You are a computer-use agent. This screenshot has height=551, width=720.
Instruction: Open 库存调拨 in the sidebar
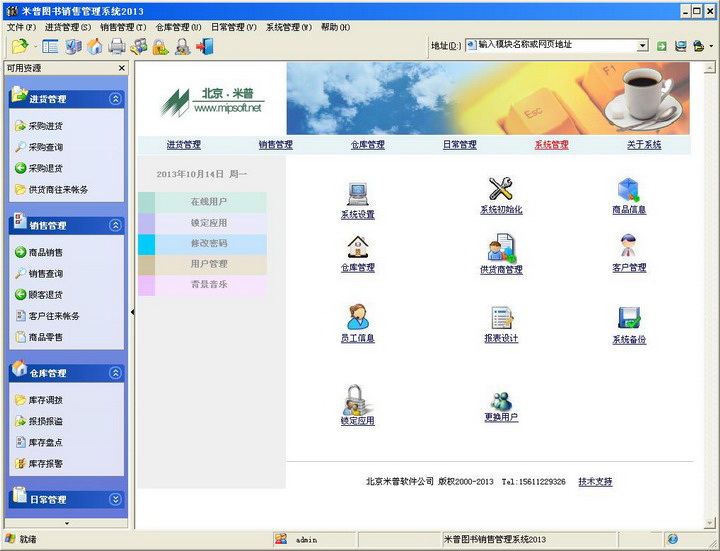click(x=39, y=400)
